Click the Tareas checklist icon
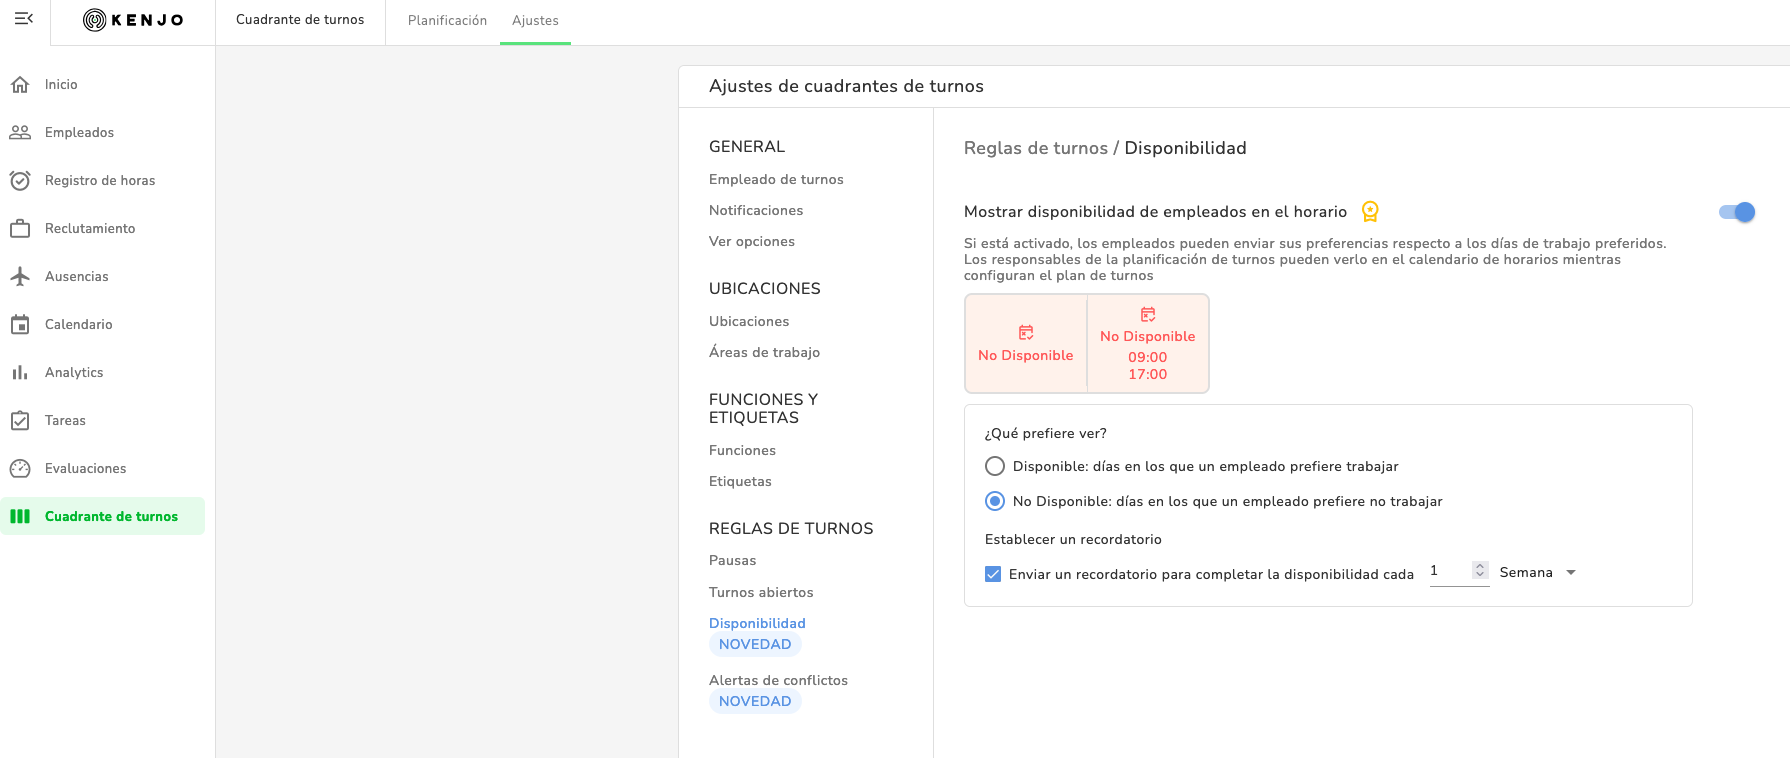 point(20,420)
